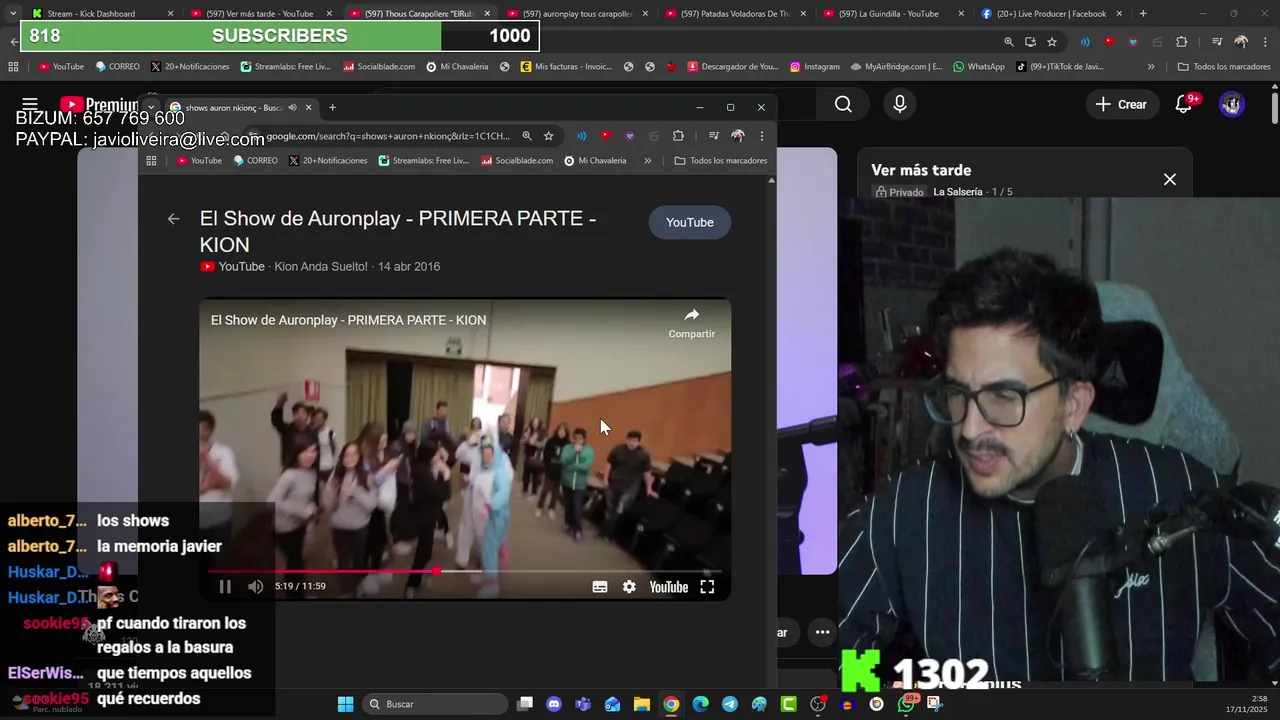Open MyAirBridge.com bookmark in the back window
The width and height of the screenshot is (1280, 720).
896,67
